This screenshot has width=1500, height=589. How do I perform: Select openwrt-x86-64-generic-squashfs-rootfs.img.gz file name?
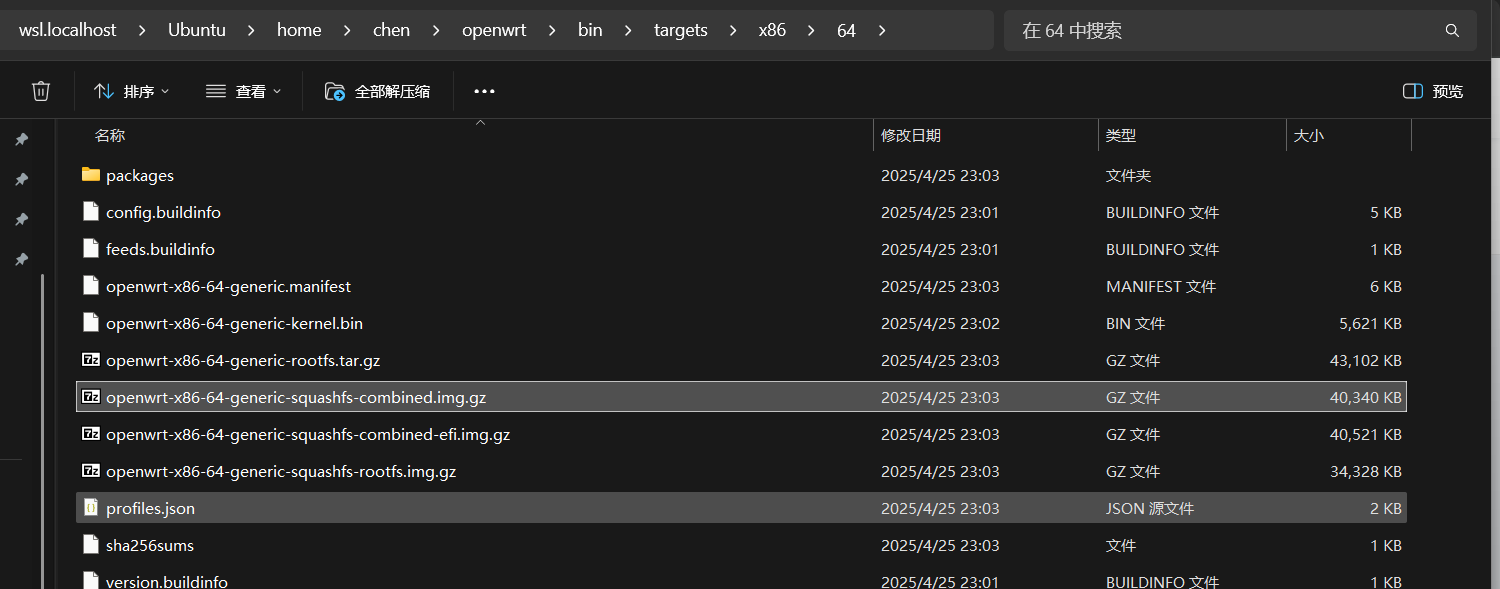click(281, 472)
